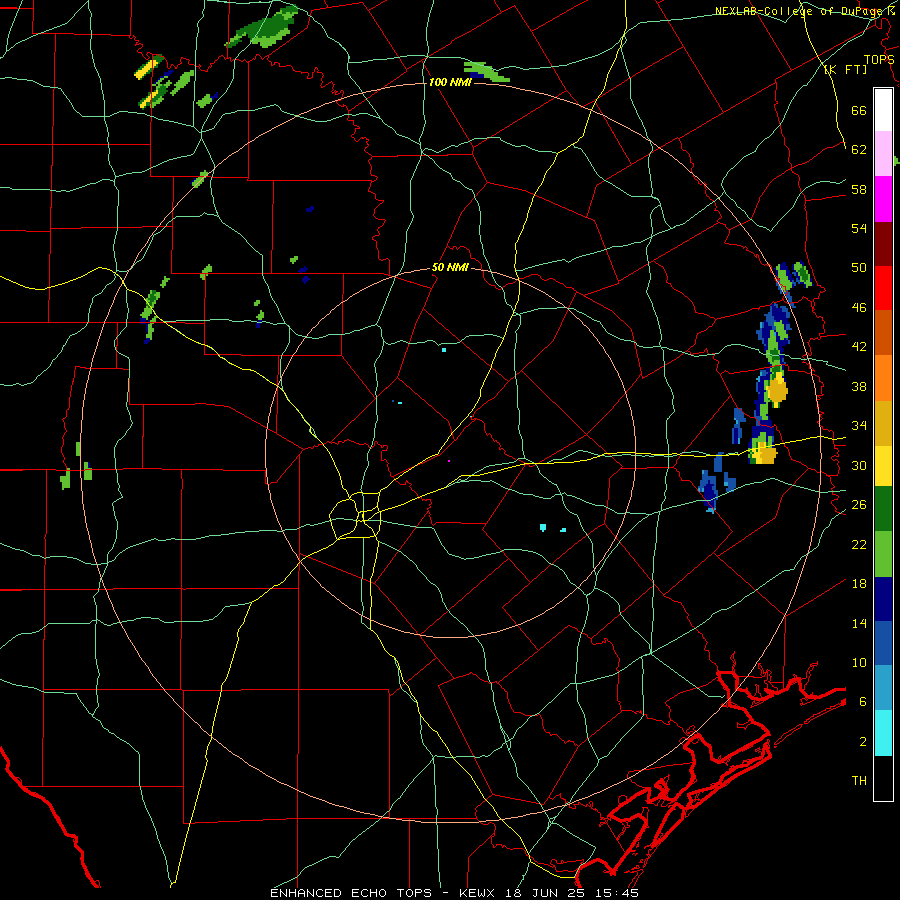The width and height of the screenshot is (900, 900).
Task: Click the "66" legend value
Action: click(859, 110)
